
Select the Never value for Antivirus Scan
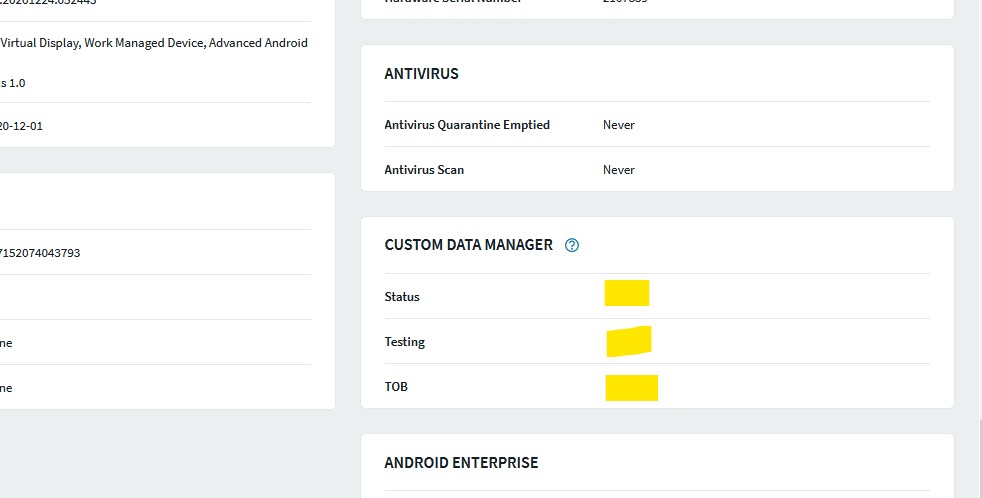coord(618,170)
